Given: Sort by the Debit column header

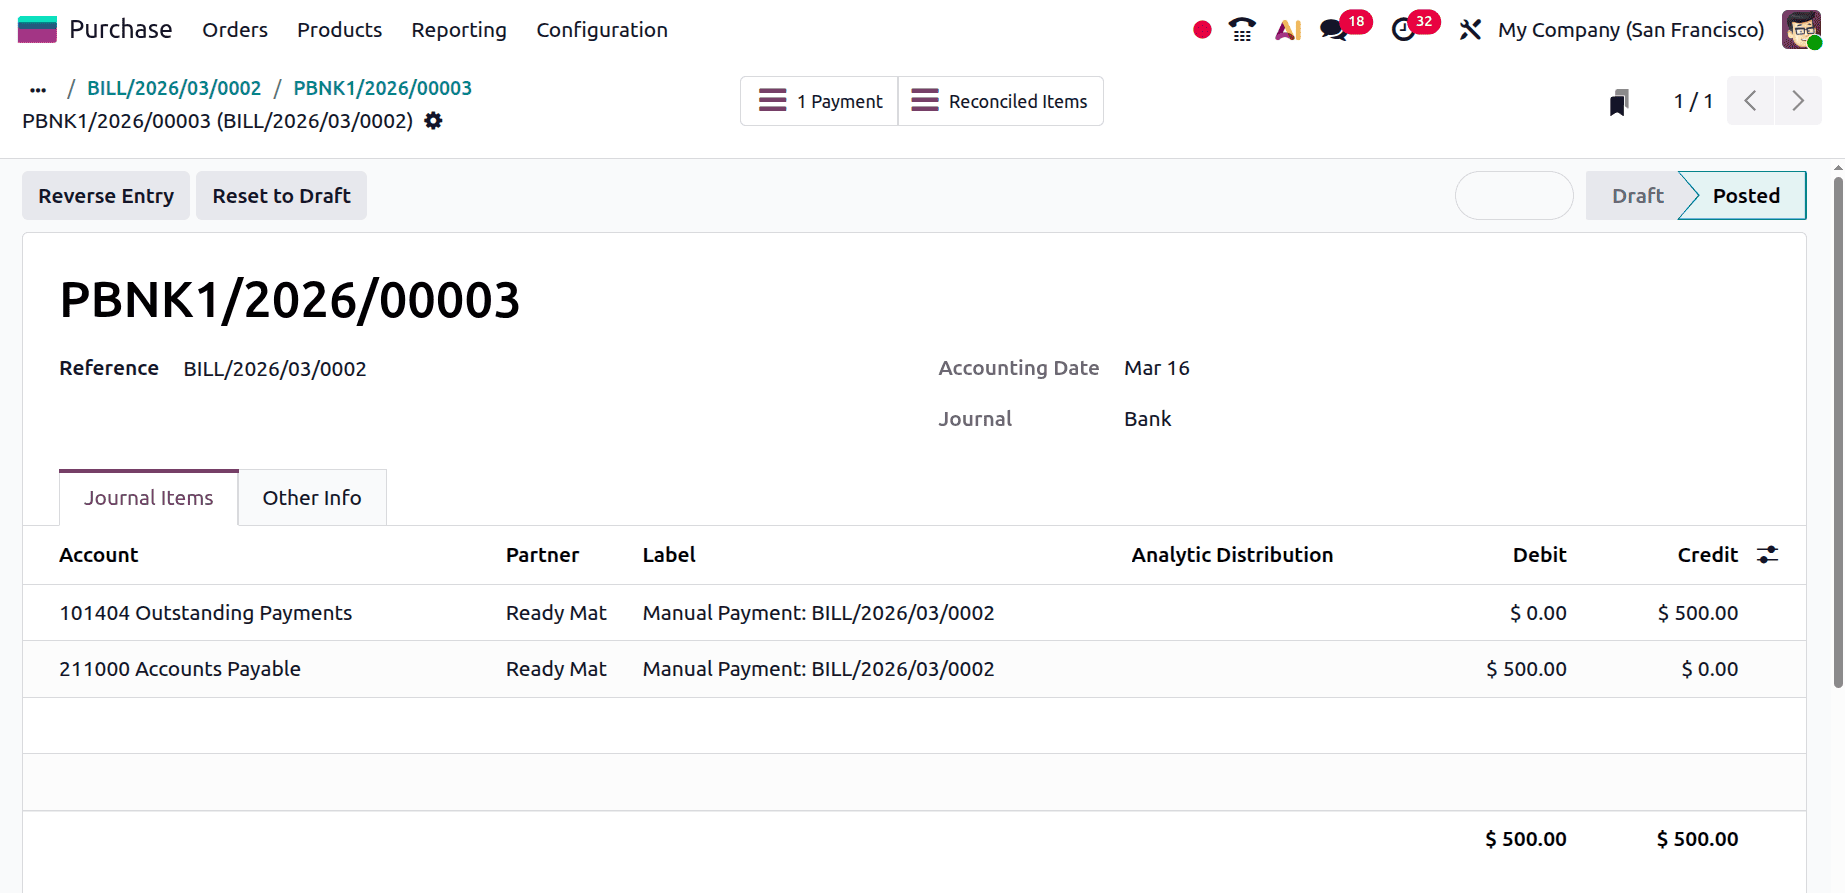Looking at the screenshot, I should click(1539, 555).
